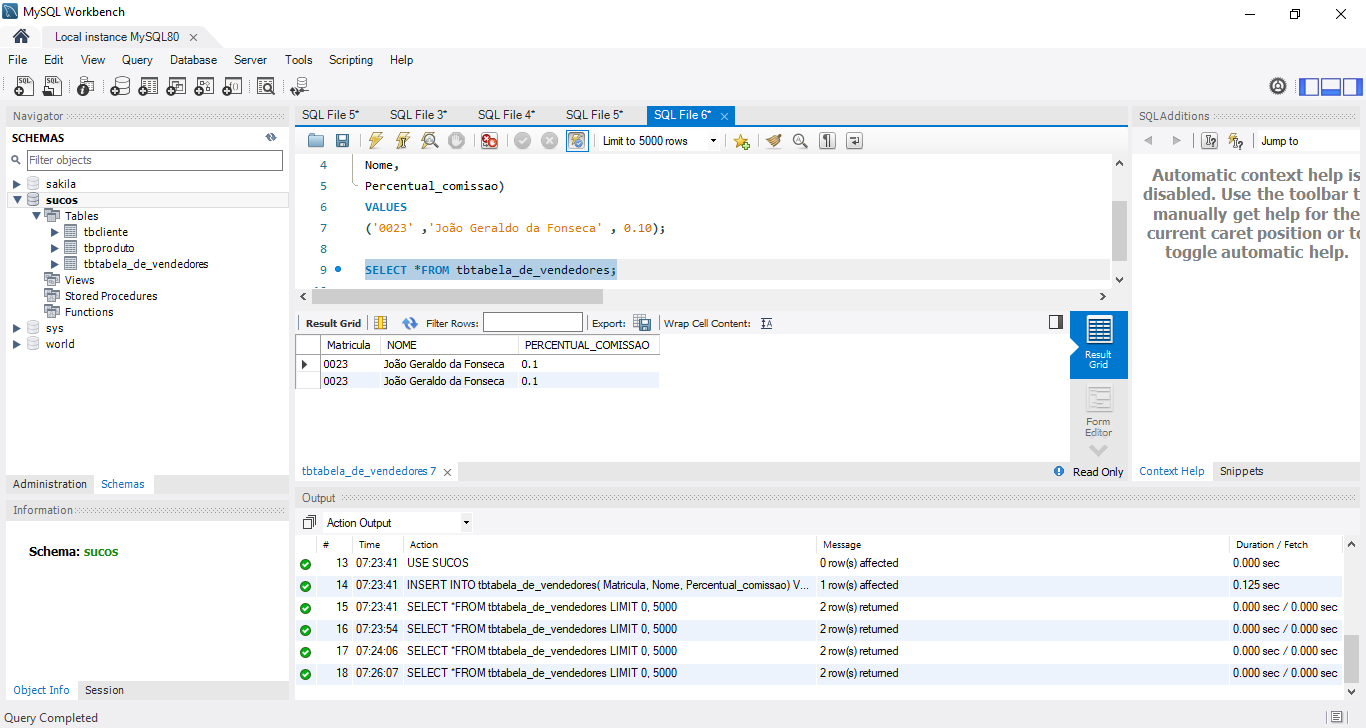Expand the world schema

coord(16,344)
